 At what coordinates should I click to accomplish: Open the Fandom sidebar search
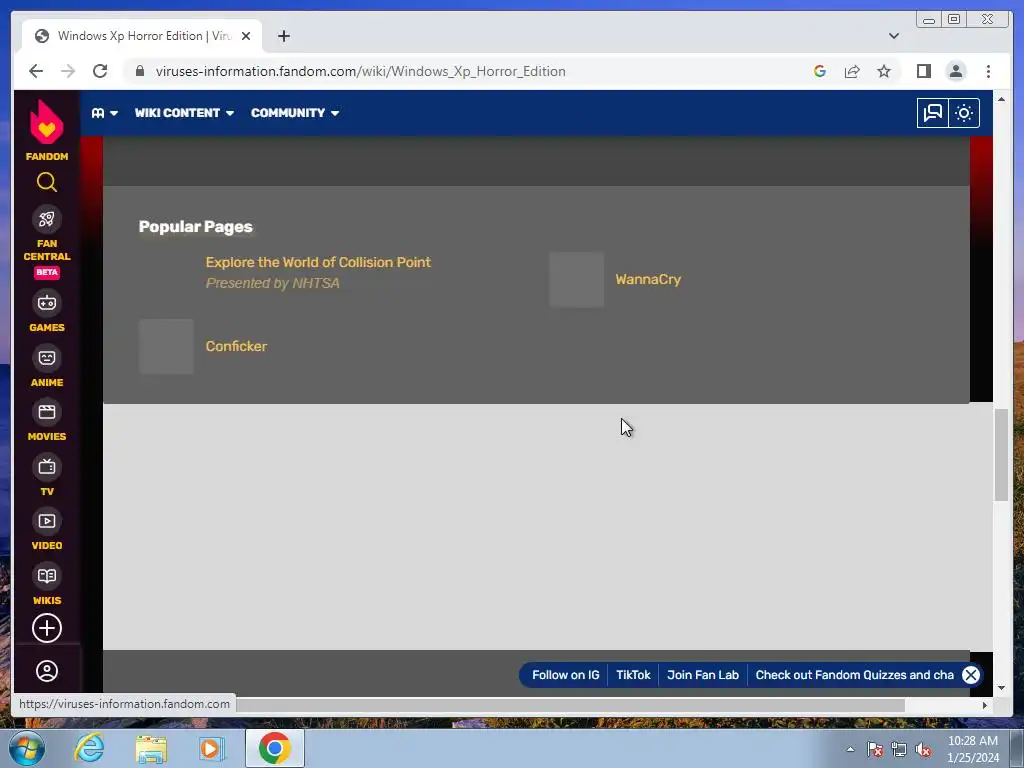tap(46, 182)
